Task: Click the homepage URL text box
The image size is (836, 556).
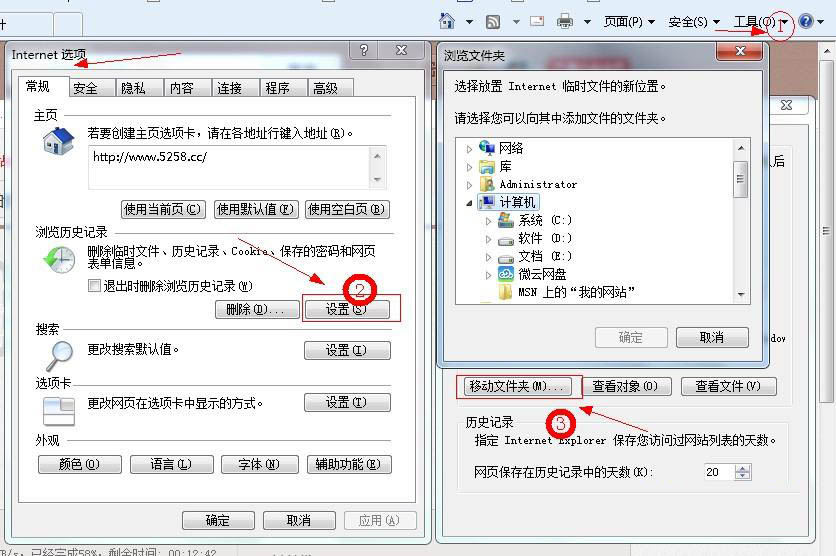Action: point(228,167)
